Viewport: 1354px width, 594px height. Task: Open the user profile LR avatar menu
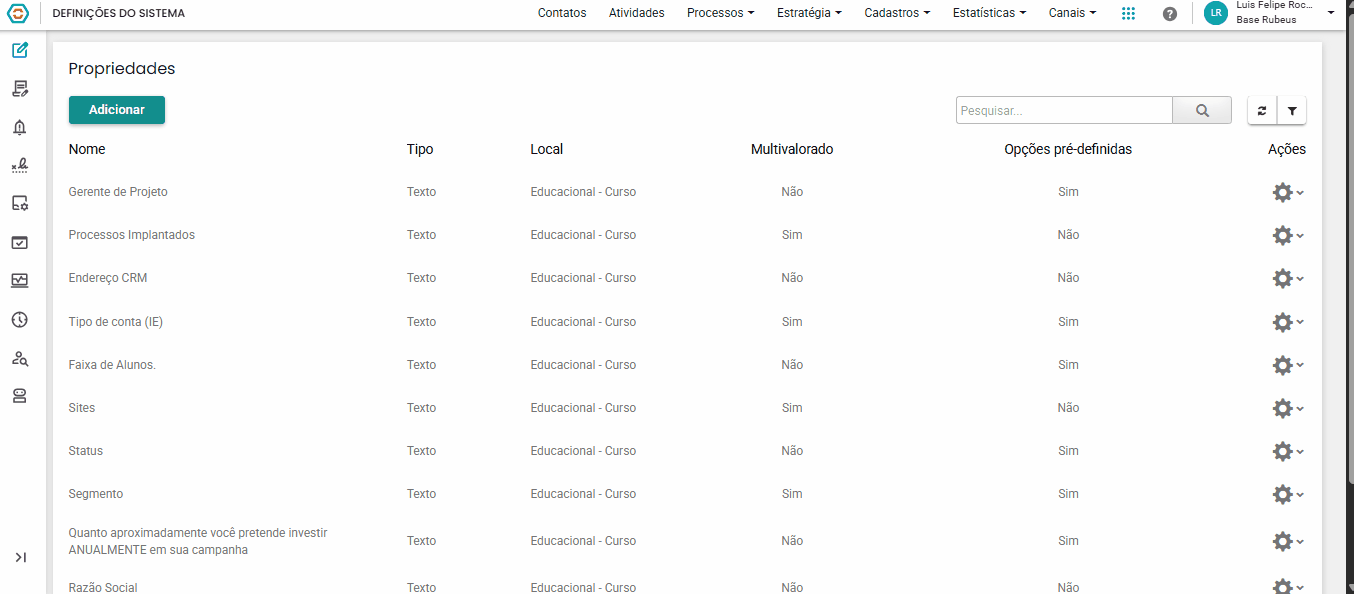tap(1216, 13)
